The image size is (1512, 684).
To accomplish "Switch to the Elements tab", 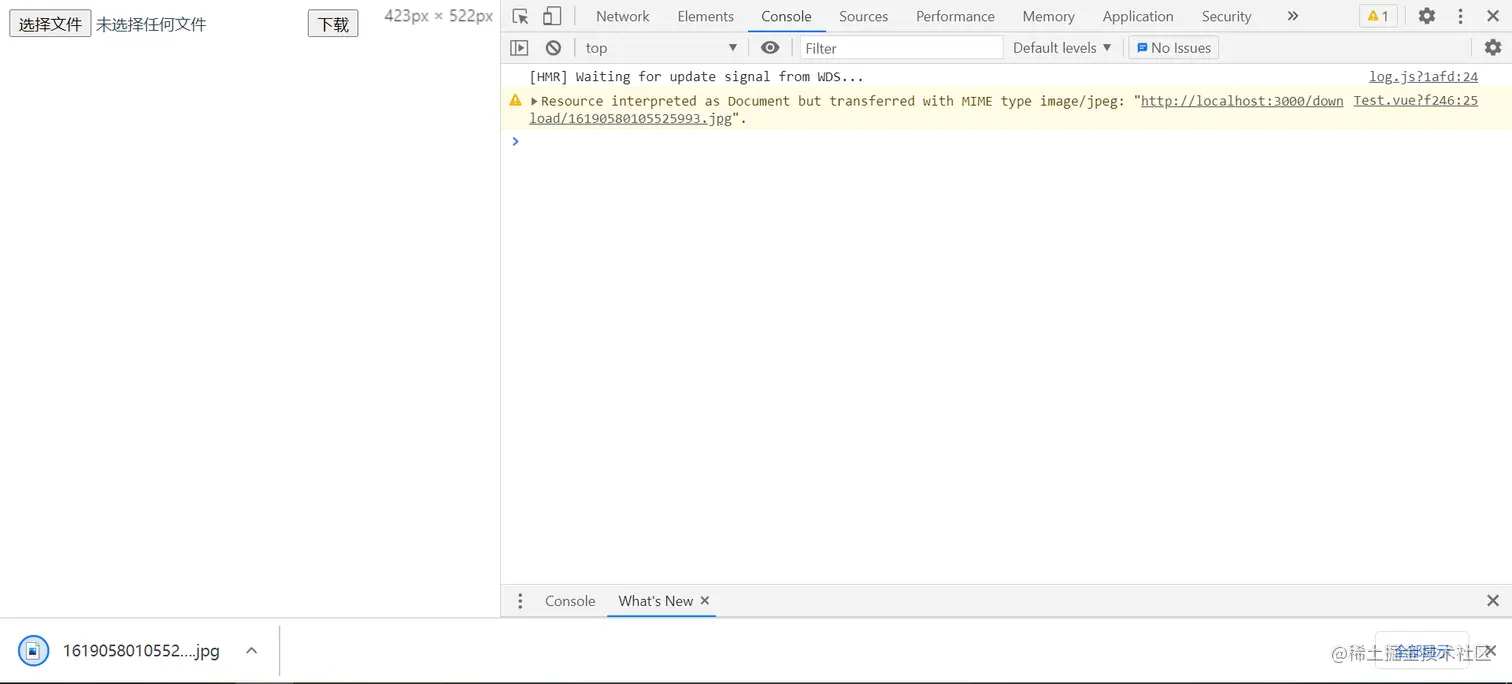I will click(705, 16).
